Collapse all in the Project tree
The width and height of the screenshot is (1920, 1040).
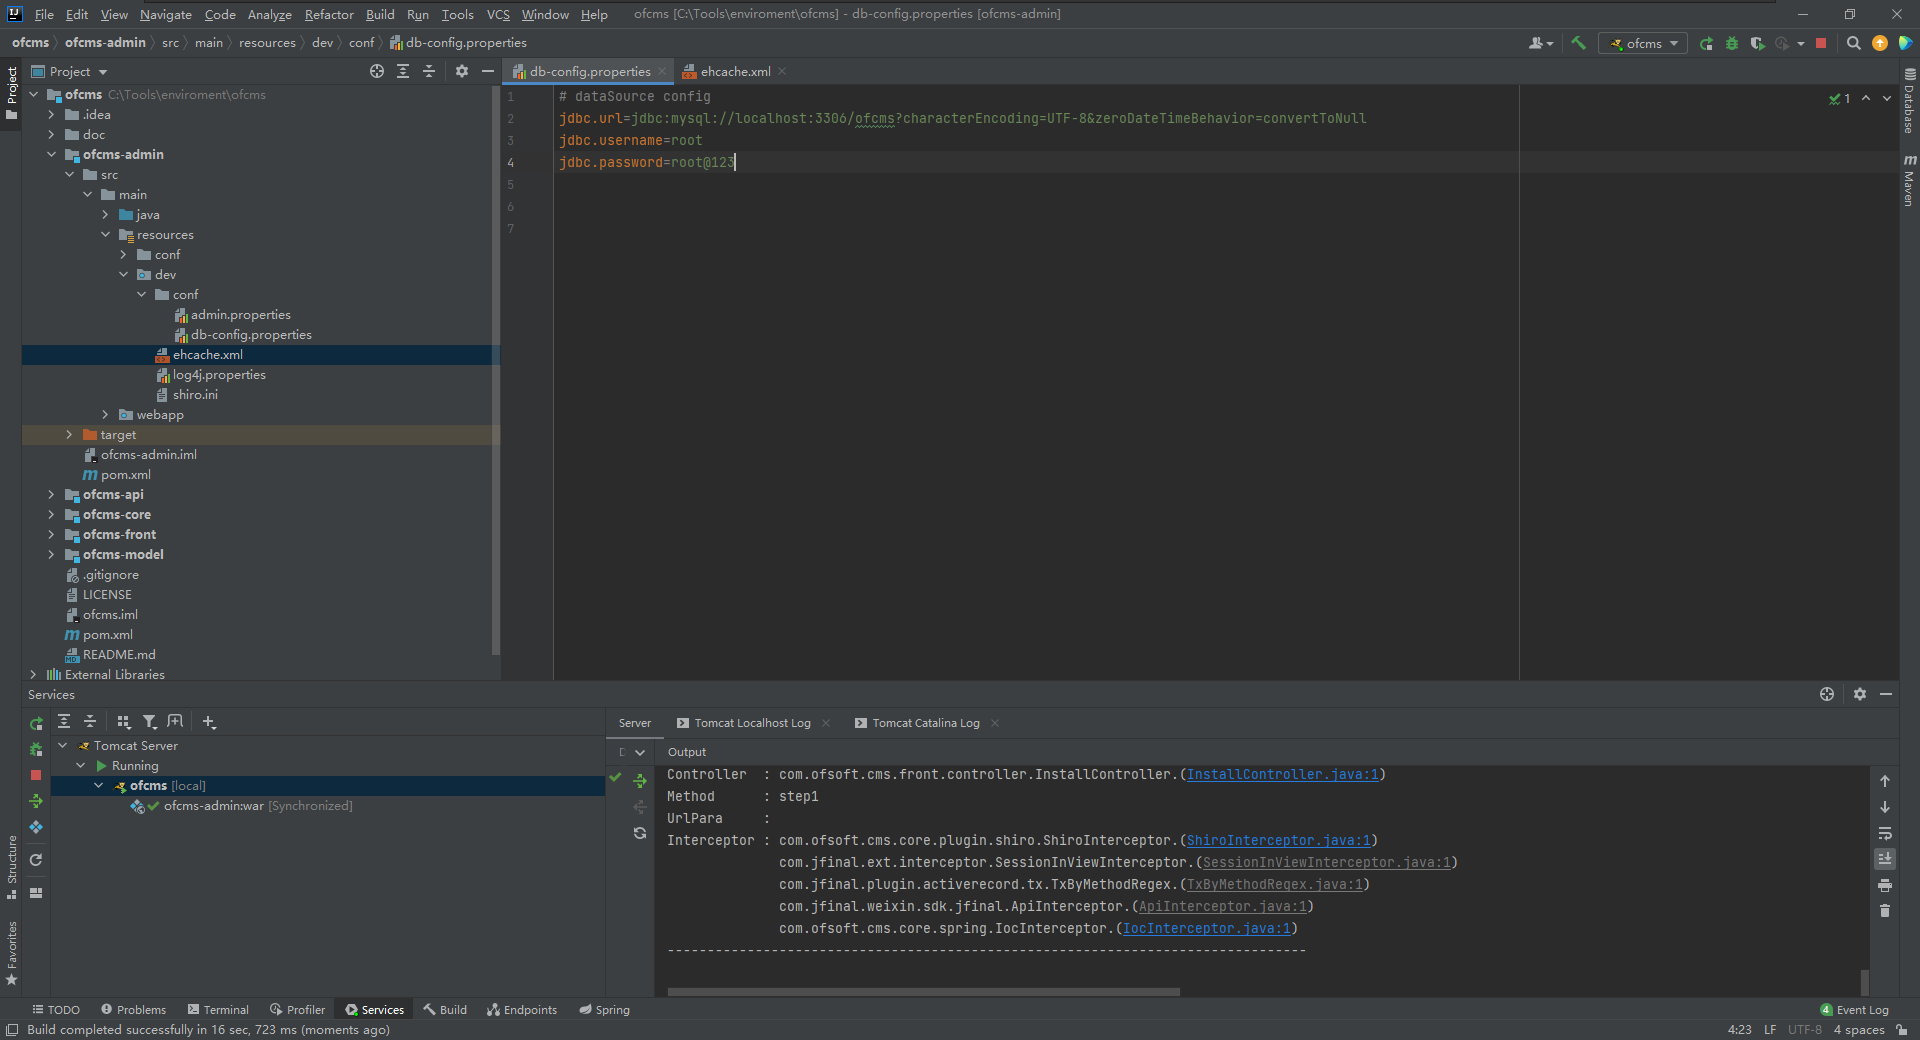[429, 71]
